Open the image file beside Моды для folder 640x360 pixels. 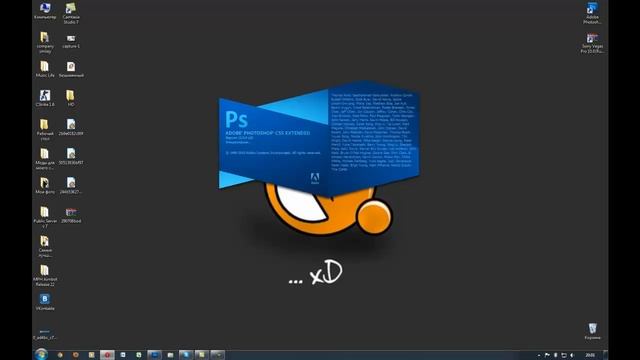coord(71,156)
